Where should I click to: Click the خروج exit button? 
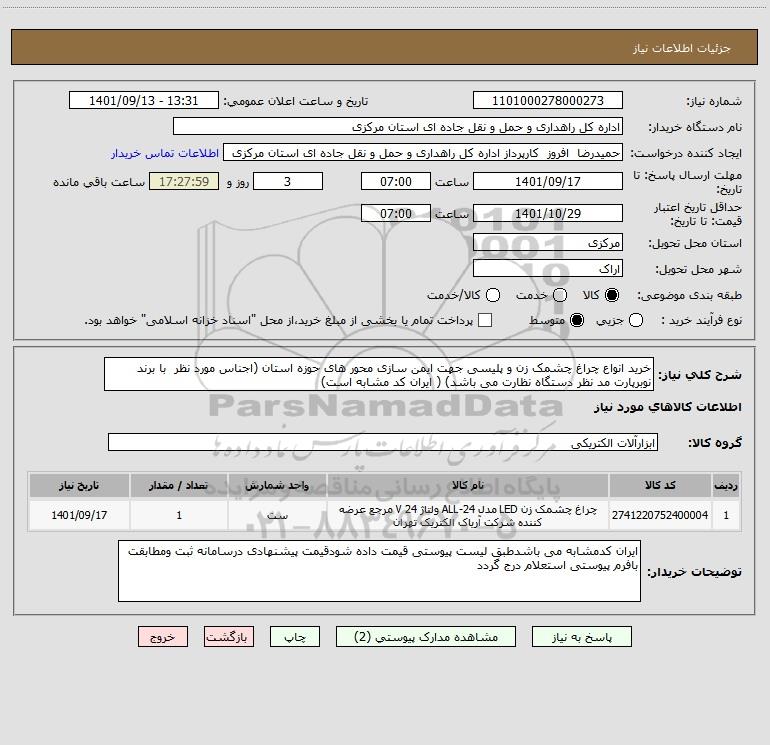click(x=163, y=637)
